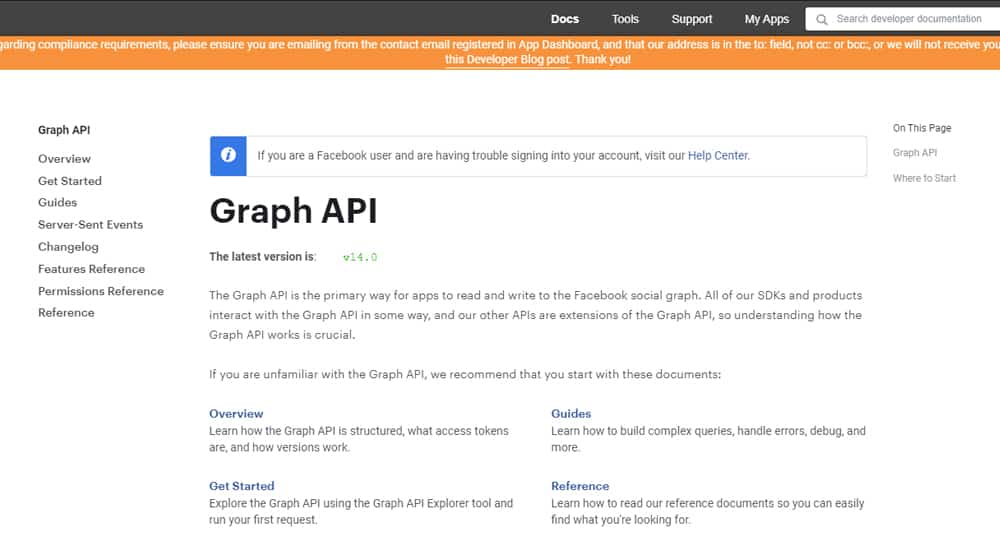Click the Graph API sidebar heading
The width and height of the screenshot is (1000, 560).
(64, 130)
